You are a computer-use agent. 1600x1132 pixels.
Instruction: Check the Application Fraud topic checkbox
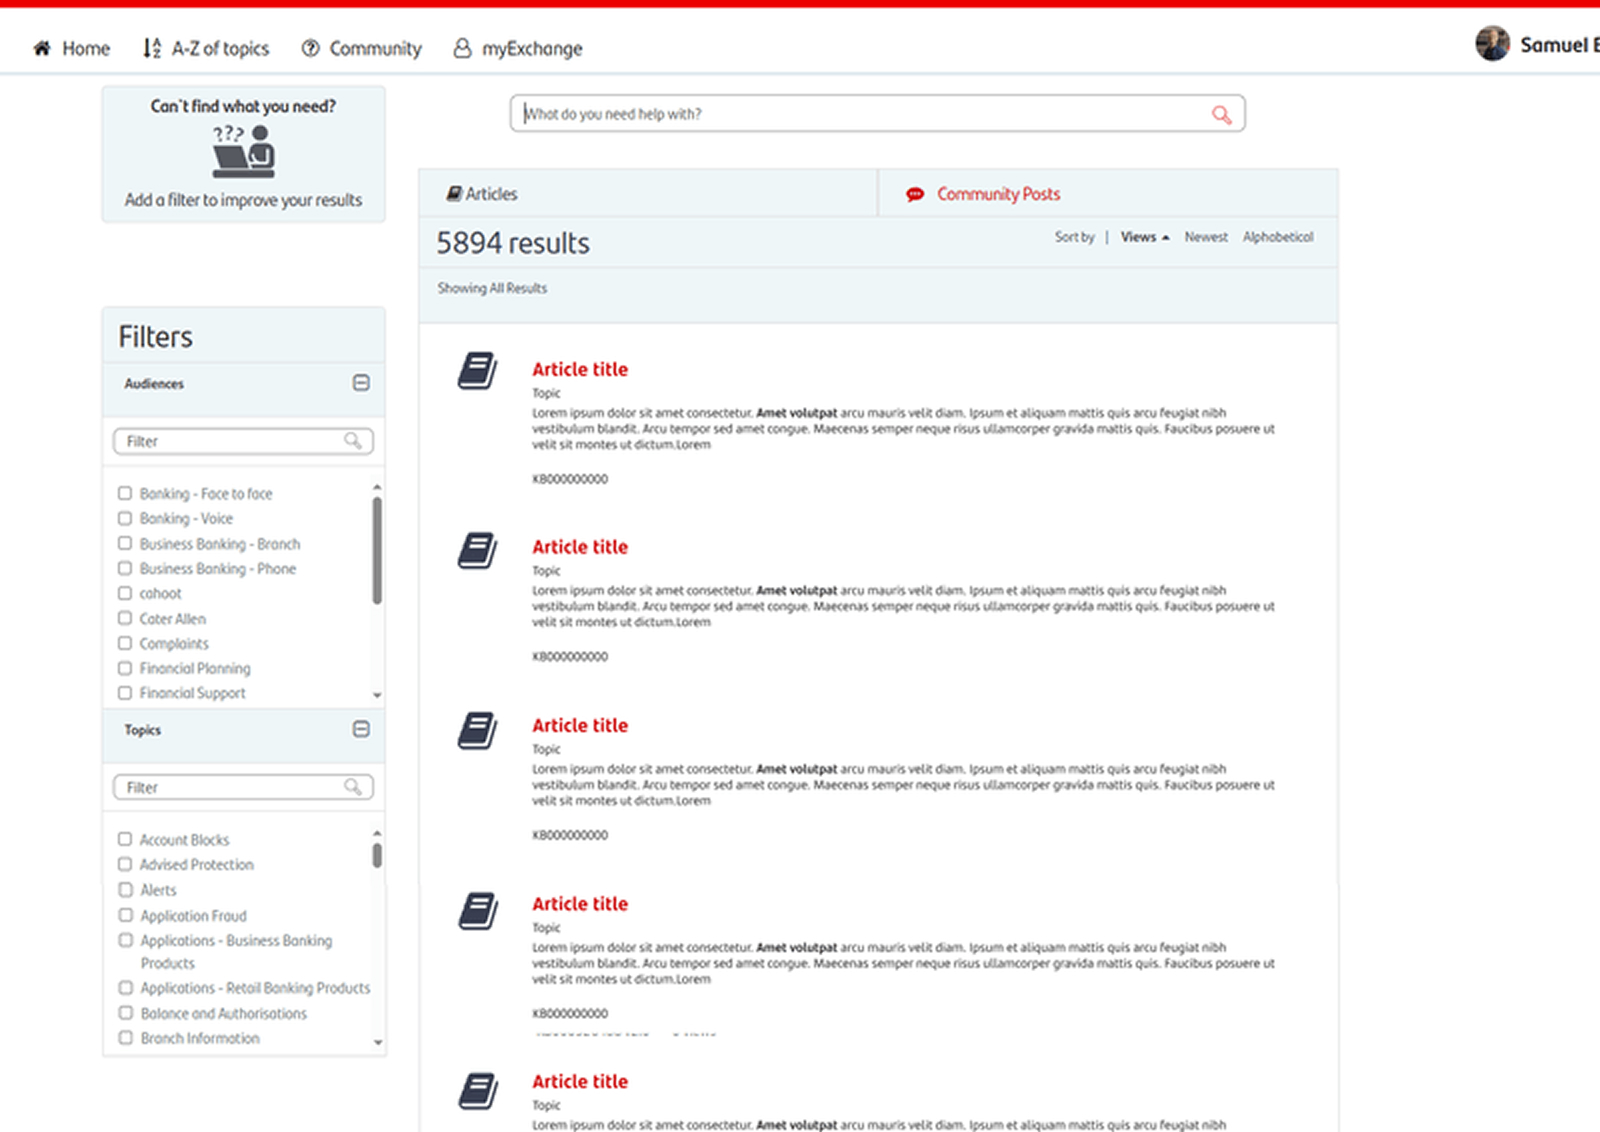click(x=125, y=915)
